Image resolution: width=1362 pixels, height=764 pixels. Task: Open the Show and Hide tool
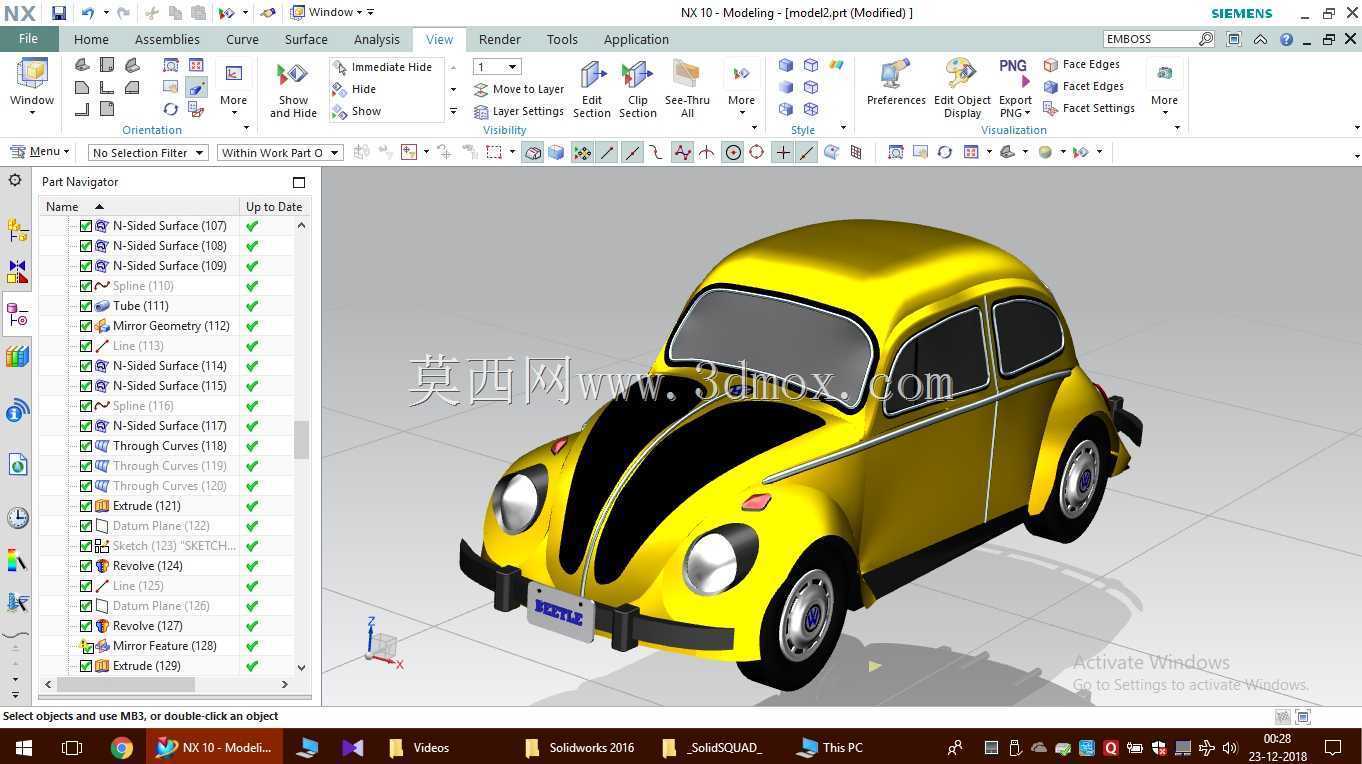click(293, 90)
